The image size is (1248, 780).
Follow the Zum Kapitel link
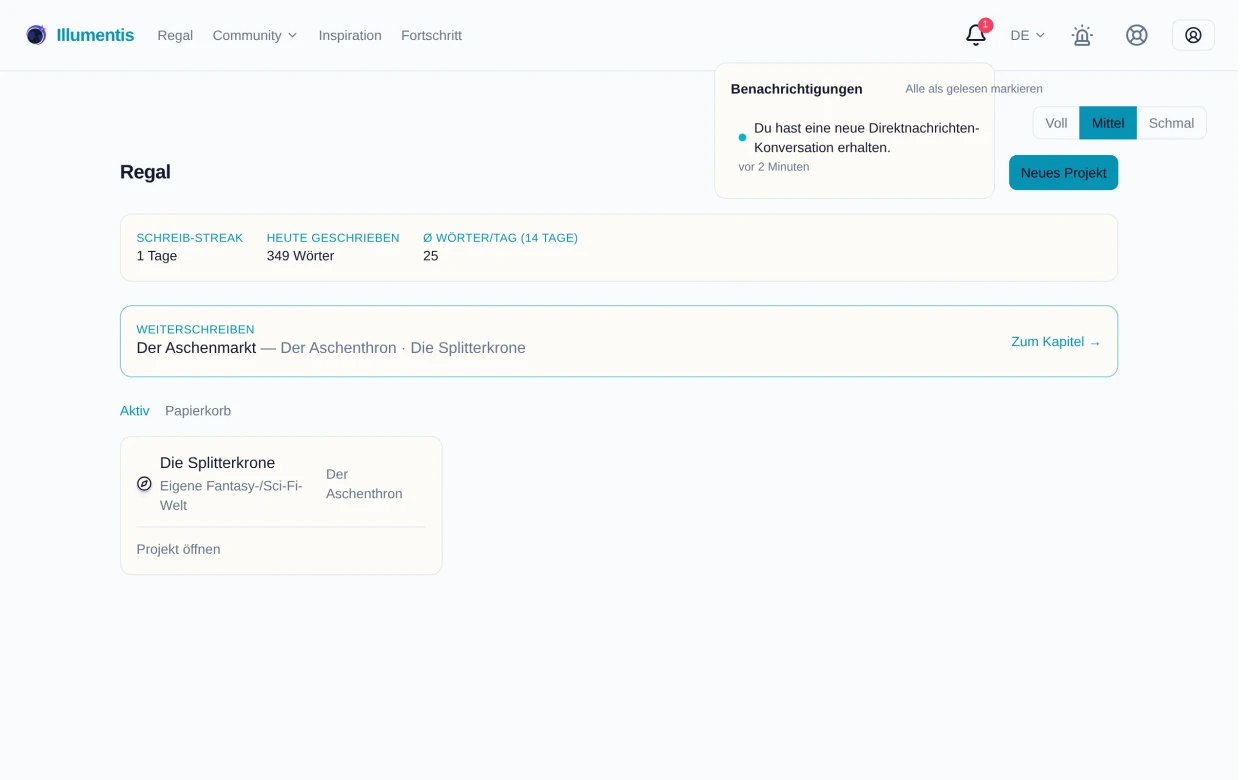coord(1056,342)
